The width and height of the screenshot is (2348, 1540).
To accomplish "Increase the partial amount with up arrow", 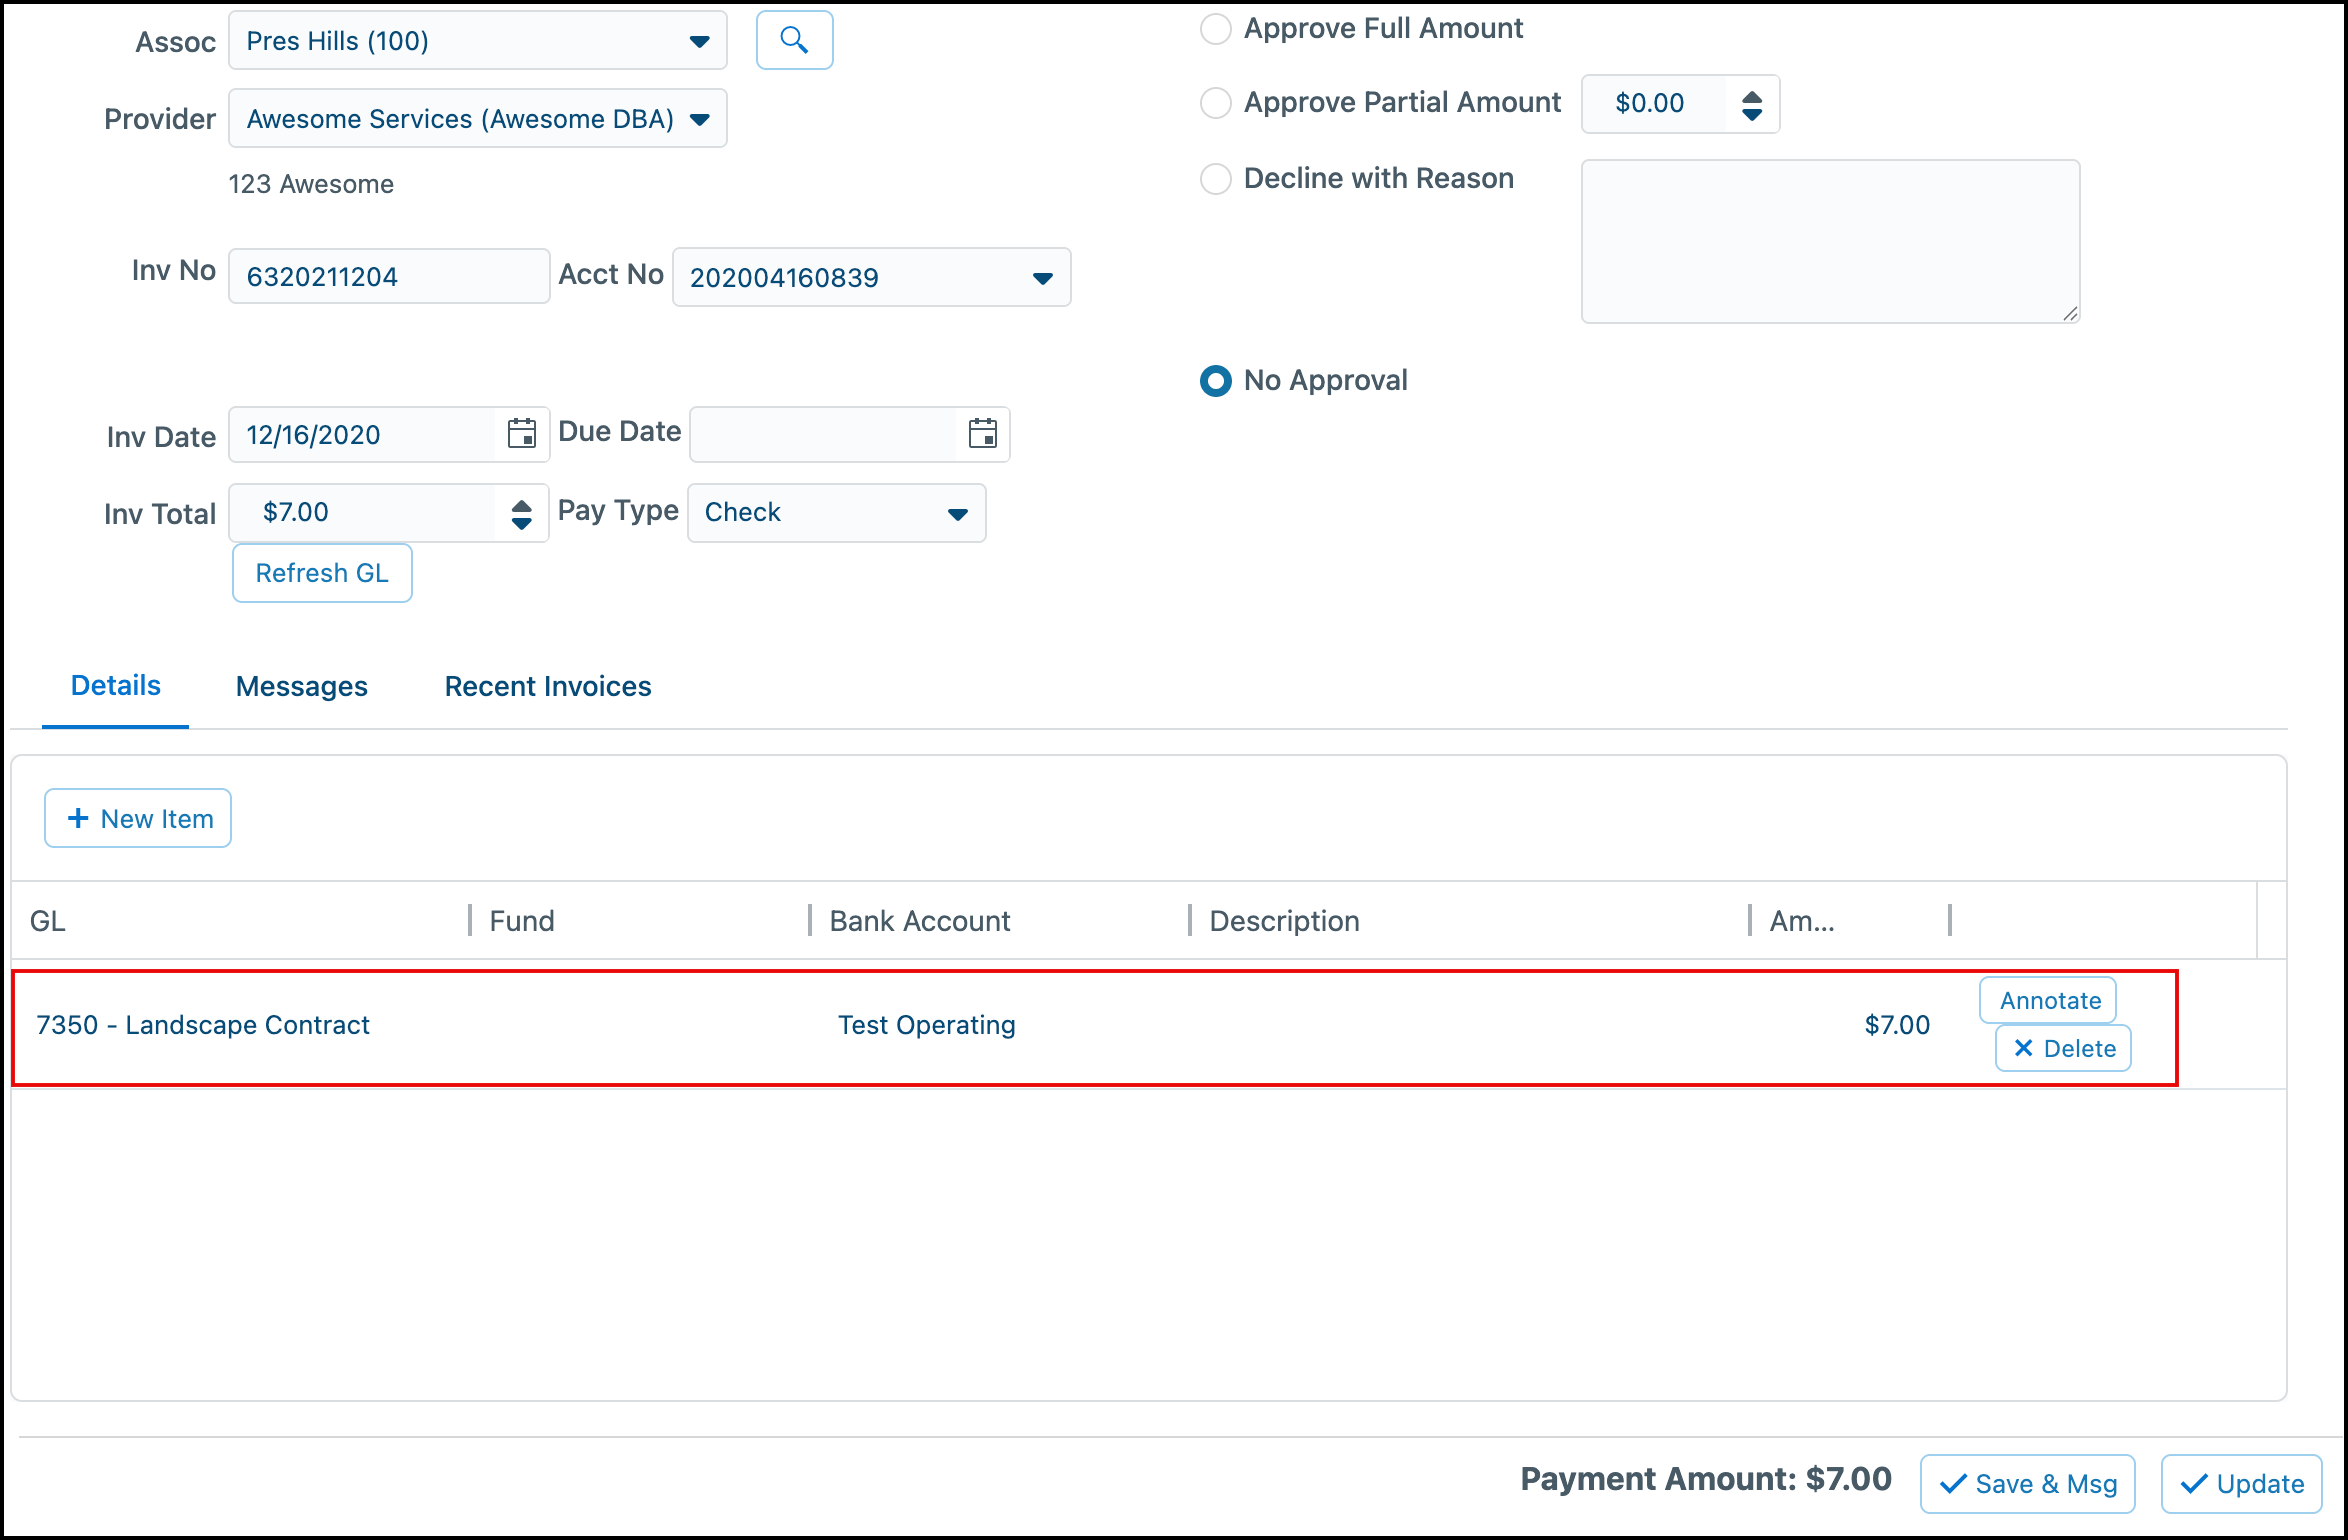I will click(1751, 96).
